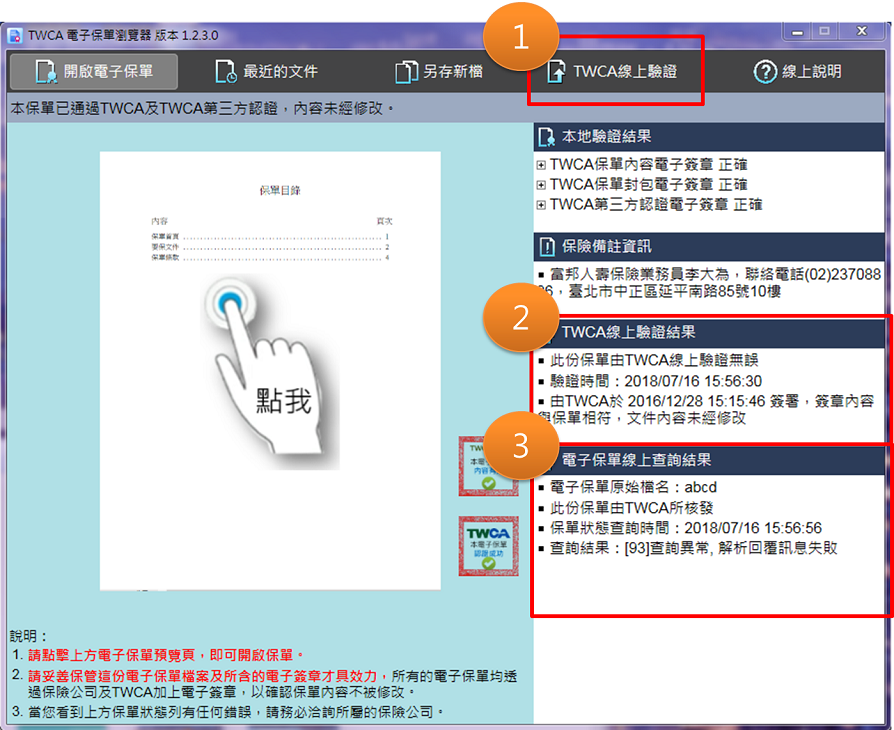
Task: Maximize the TWCA viewer window
Action: (825, 32)
